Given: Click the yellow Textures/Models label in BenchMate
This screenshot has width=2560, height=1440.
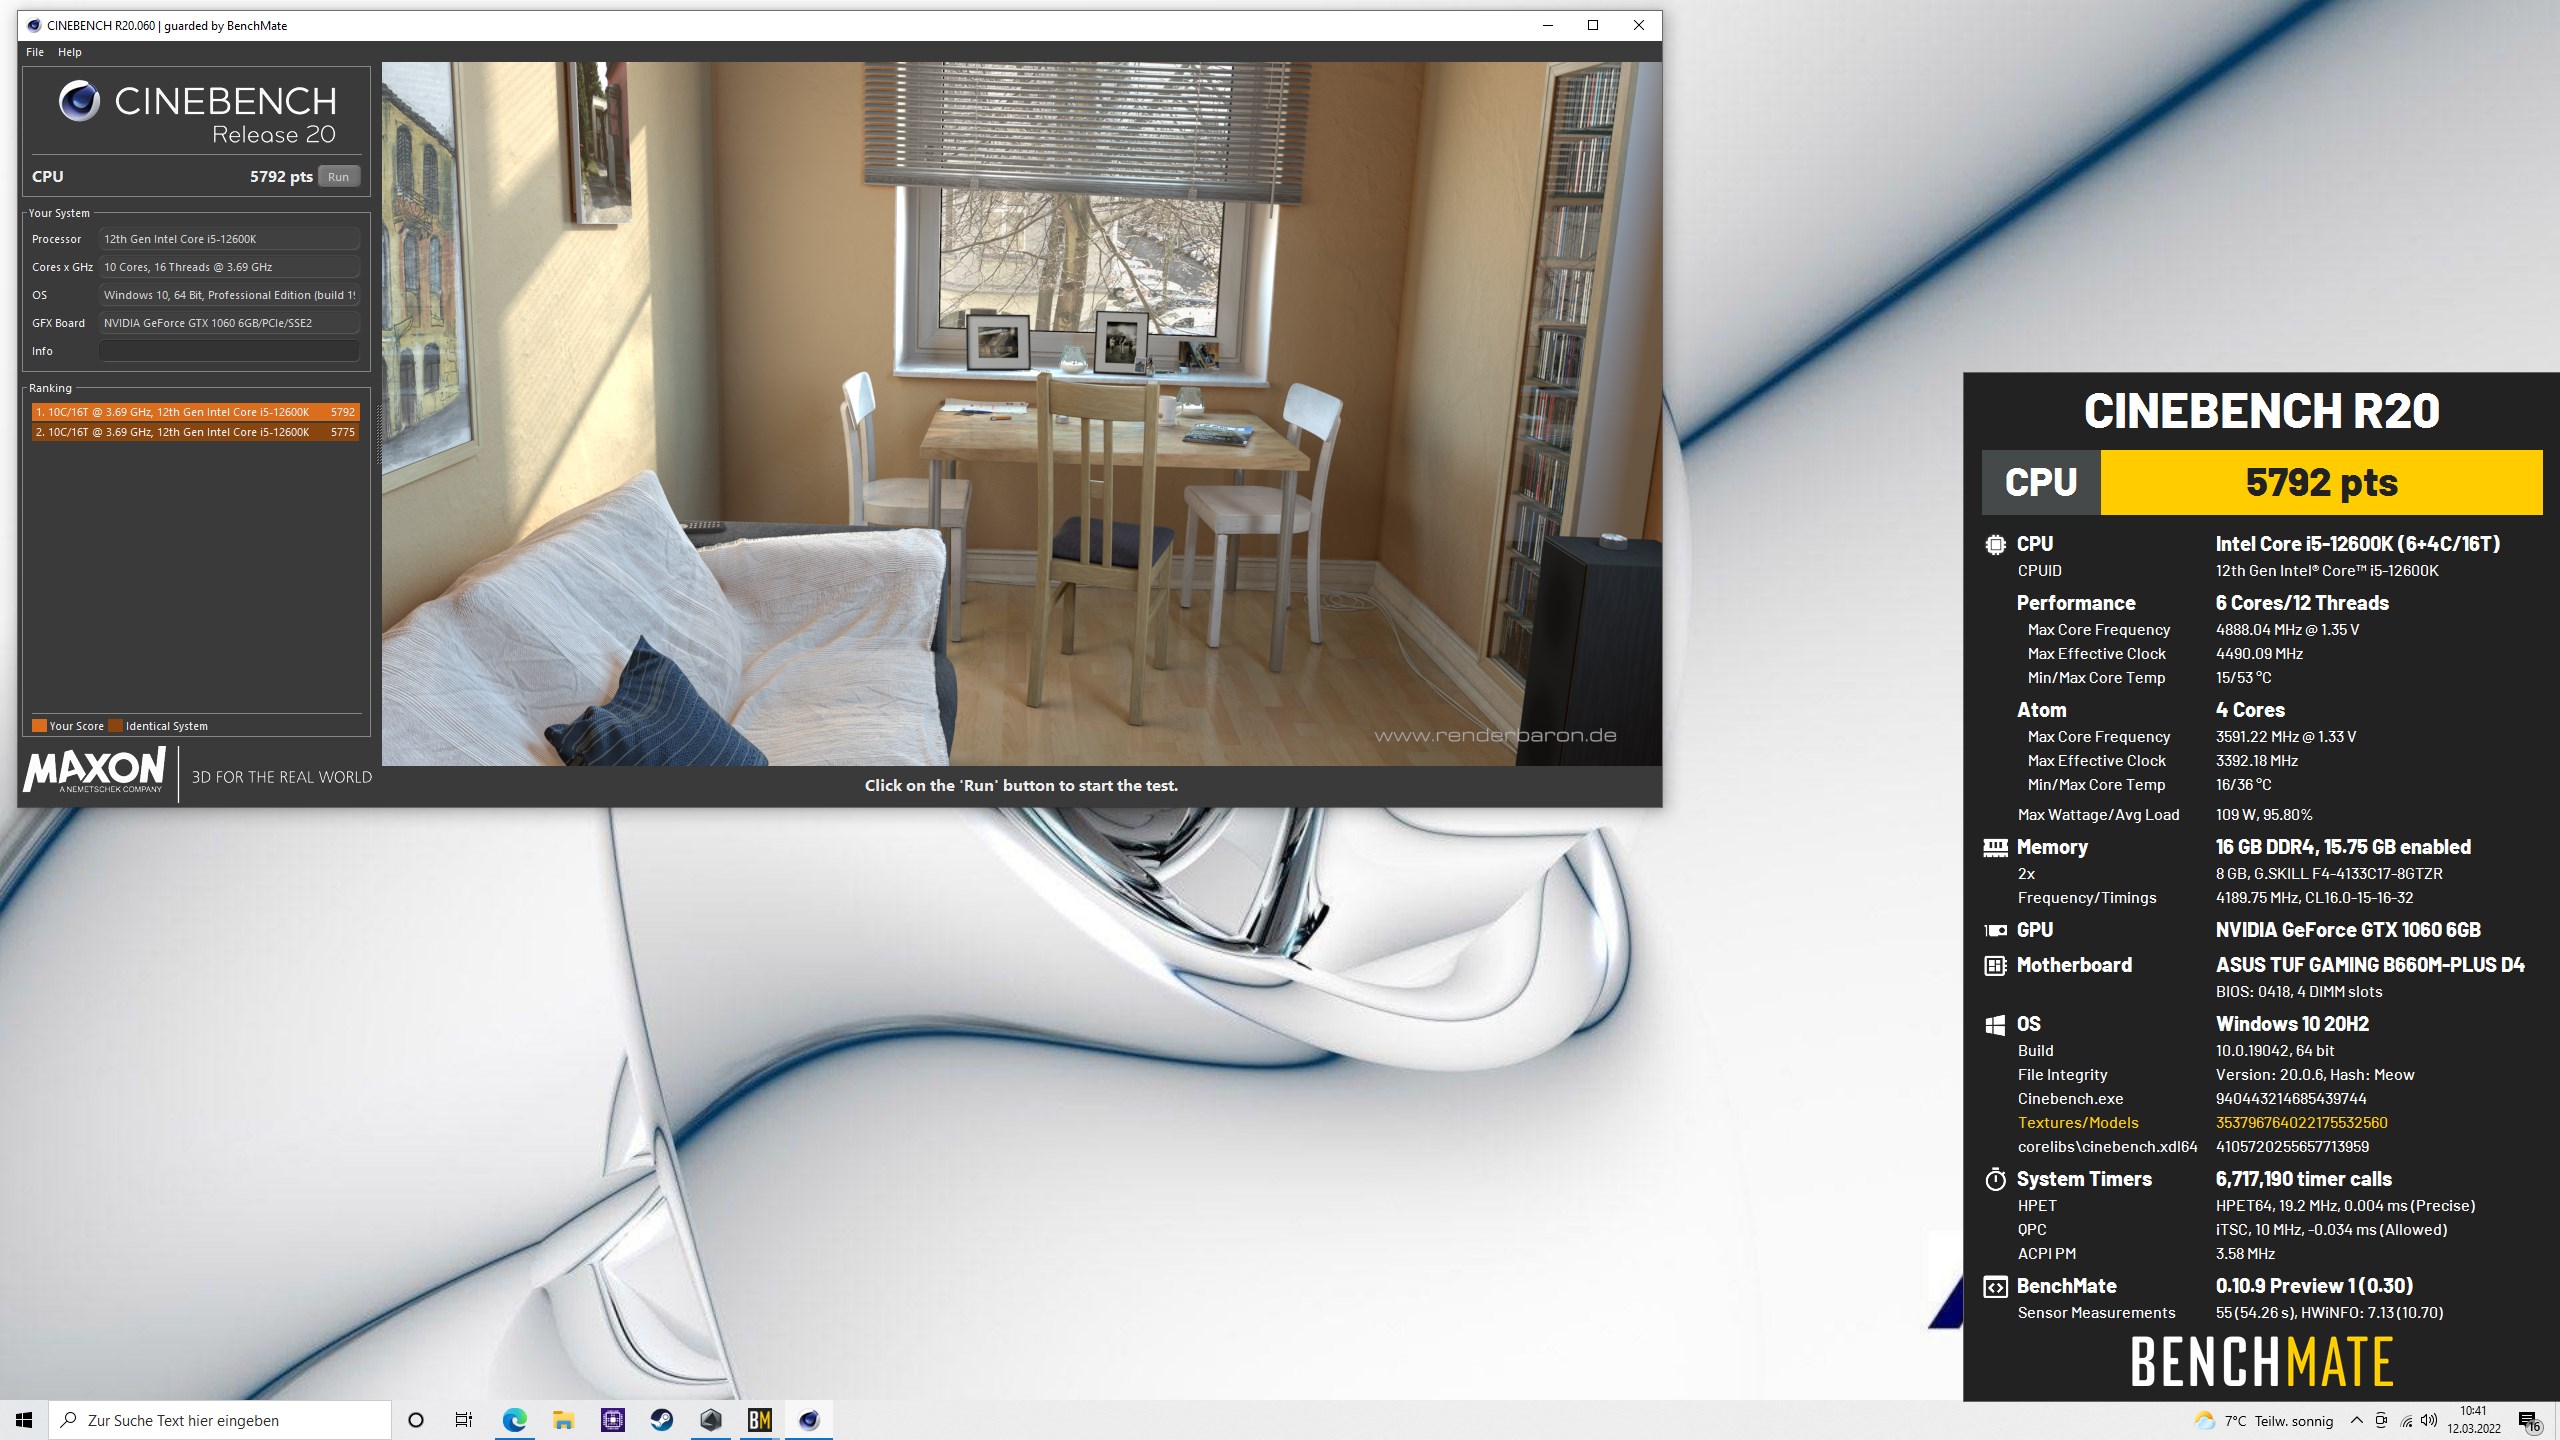Looking at the screenshot, I should [x=2078, y=1123].
